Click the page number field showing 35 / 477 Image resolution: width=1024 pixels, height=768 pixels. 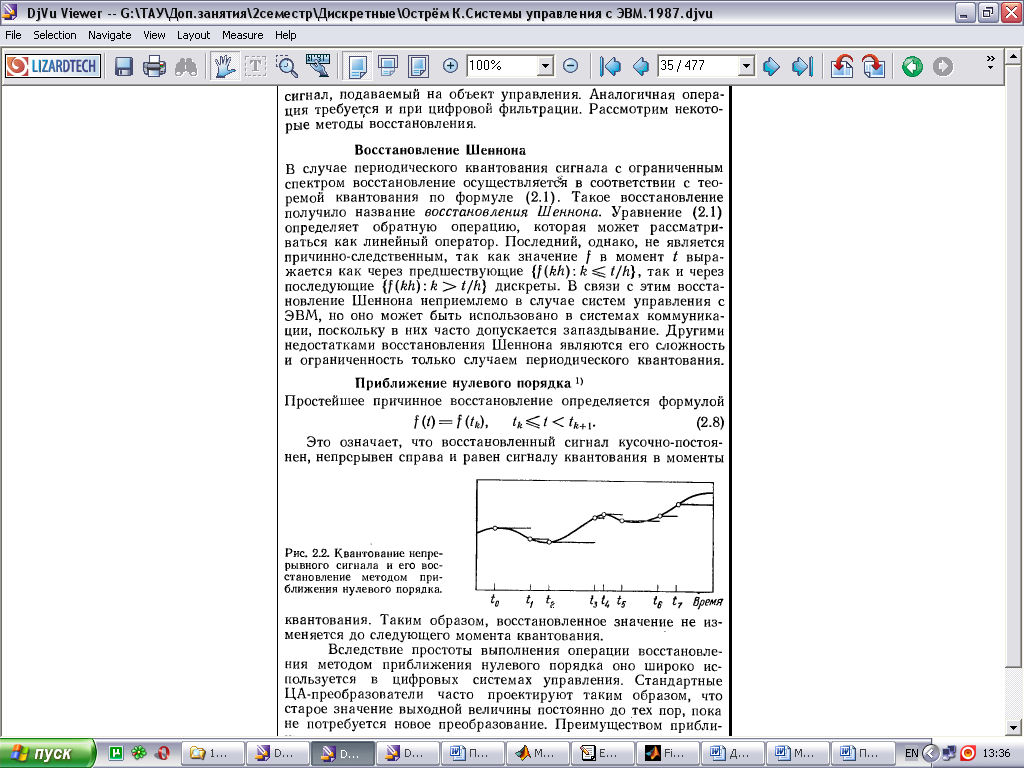tap(698, 66)
